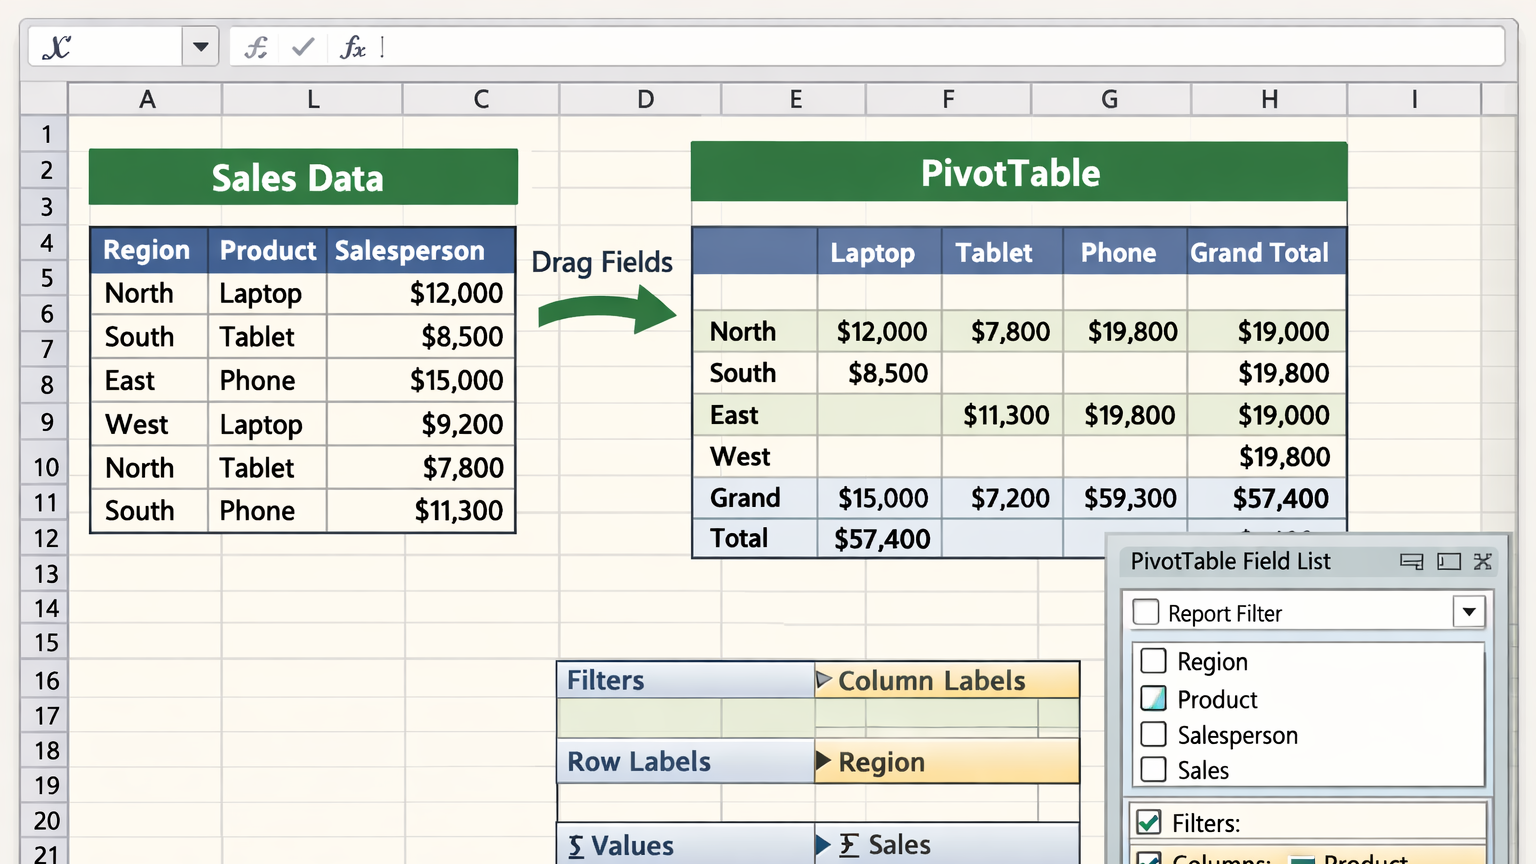Image resolution: width=1536 pixels, height=864 pixels.
Task: Click the checkmark confirm icon in the formula bar
Action: [302, 46]
